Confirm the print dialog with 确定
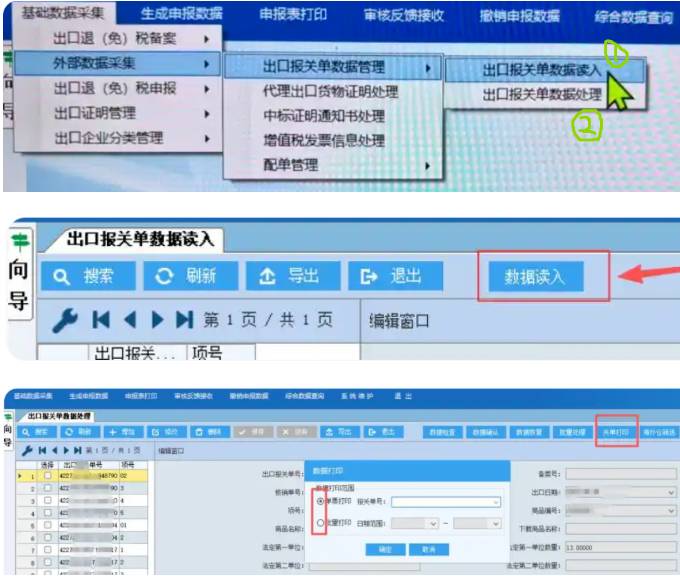The height and width of the screenshot is (576, 680). tap(385, 550)
